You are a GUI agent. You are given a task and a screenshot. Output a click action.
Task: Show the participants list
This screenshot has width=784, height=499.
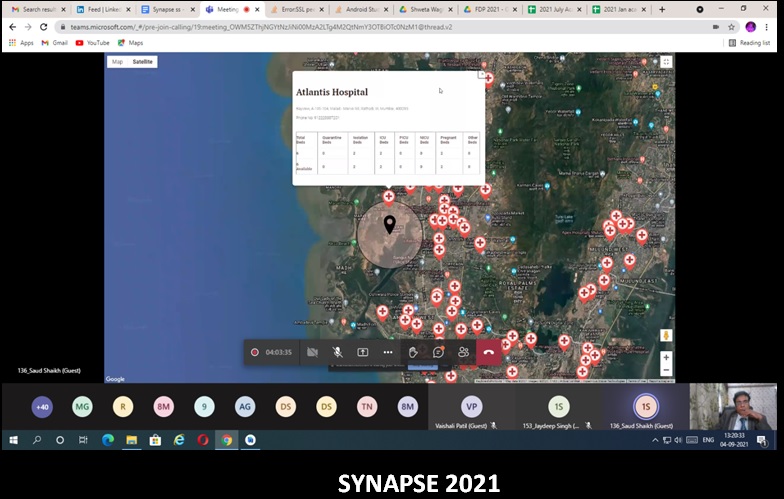click(x=464, y=352)
